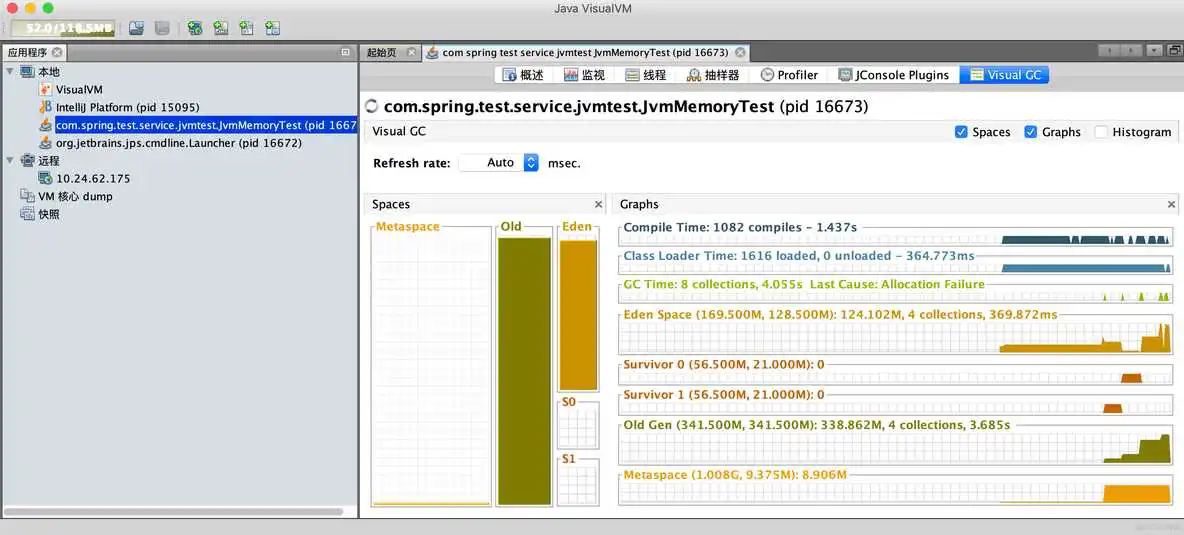Screen dimensions: 1184x535
Task: Open the Refresh rate Auto dropdown
Action: [499, 162]
